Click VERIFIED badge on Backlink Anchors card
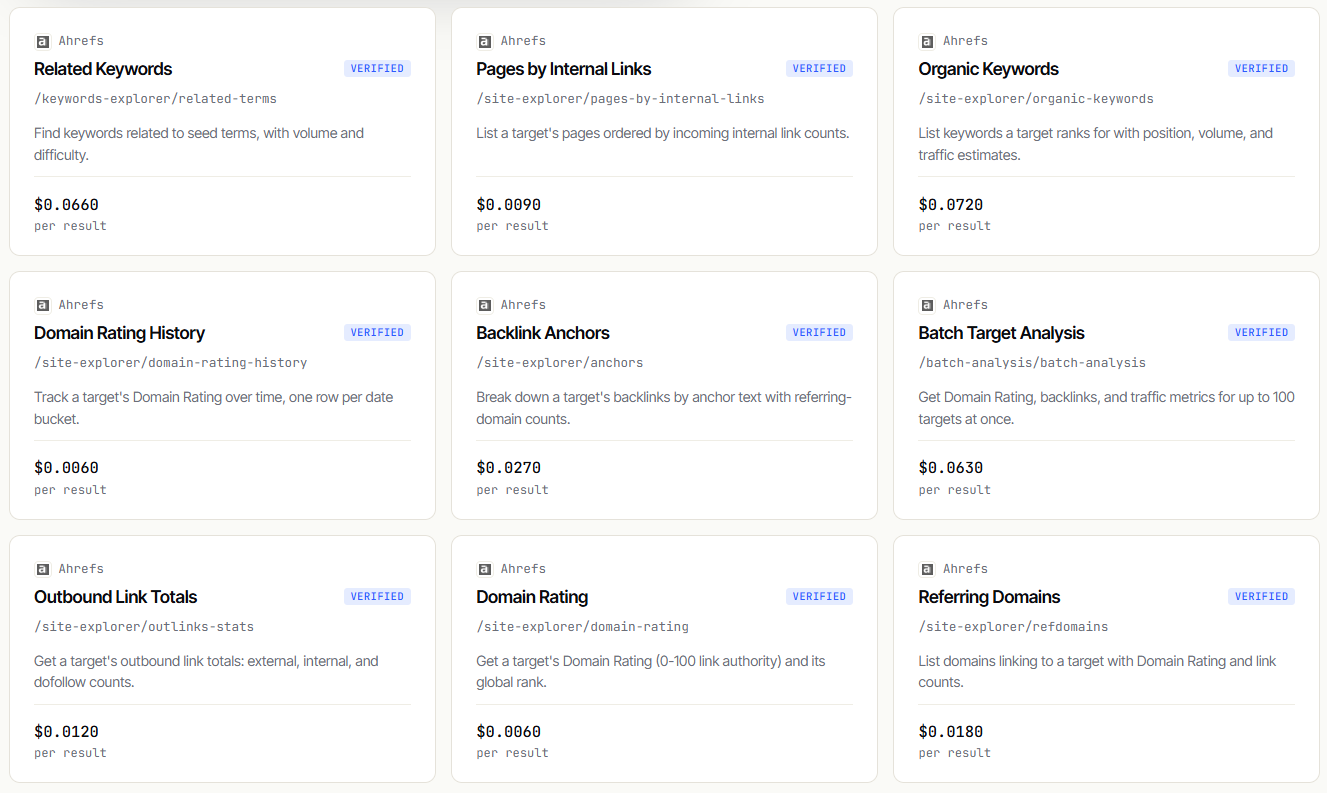 tap(819, 333)
